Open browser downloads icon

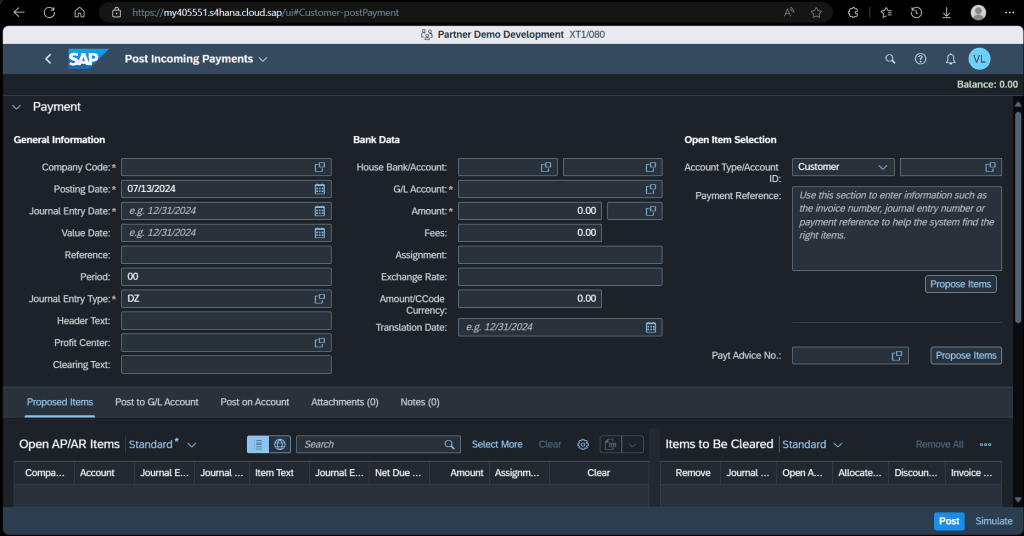[x=946, y=12]
